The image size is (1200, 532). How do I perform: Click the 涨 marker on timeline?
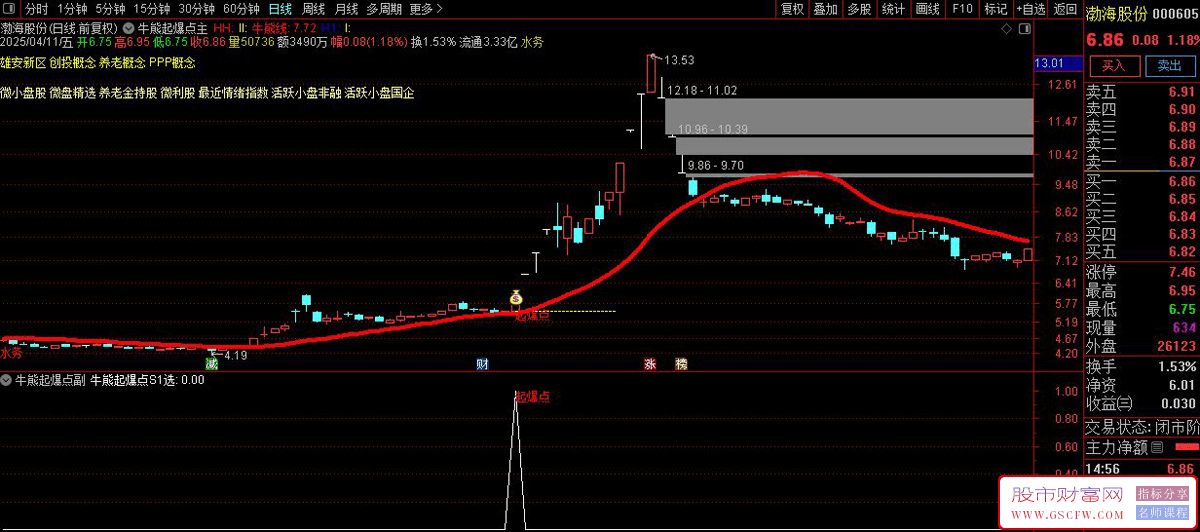650,363
